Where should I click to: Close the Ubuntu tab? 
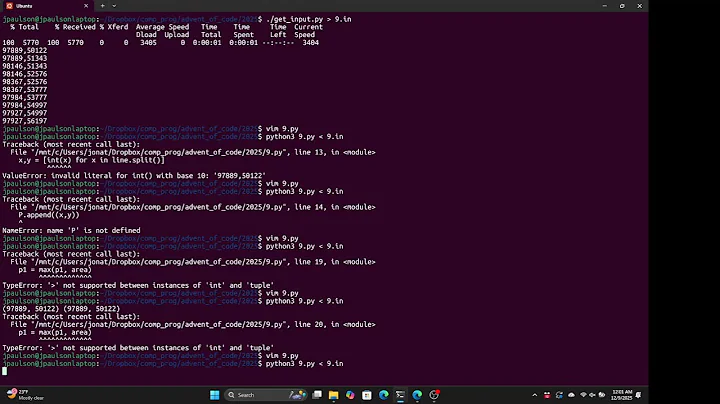click(86, 6)
